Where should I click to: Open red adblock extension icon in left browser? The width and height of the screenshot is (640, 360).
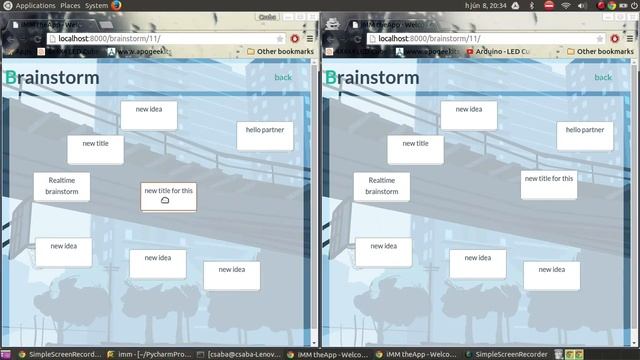point(295,39)
